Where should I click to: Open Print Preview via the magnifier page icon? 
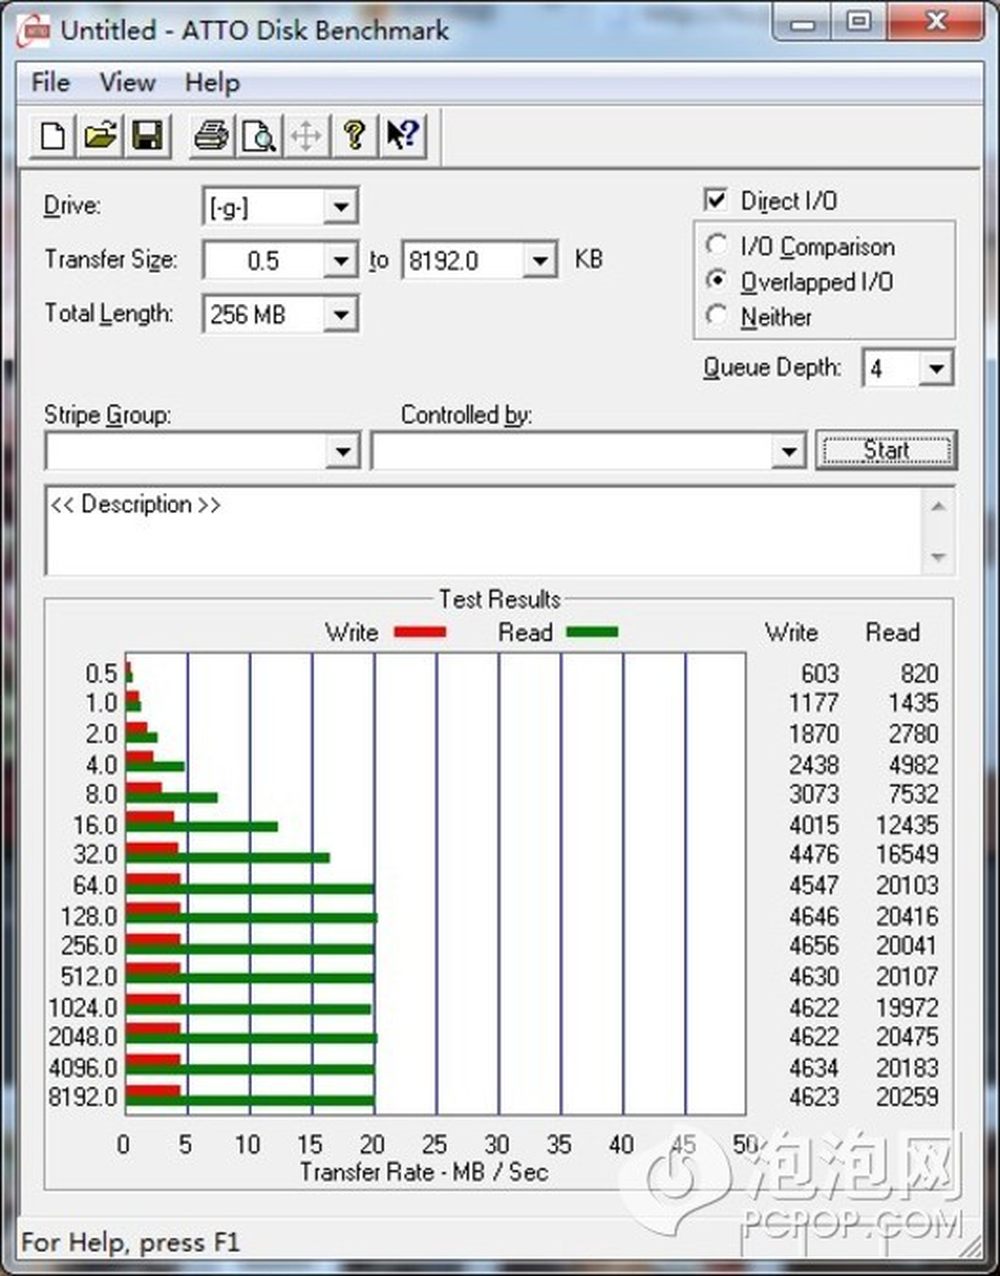(x=259, y=135)
